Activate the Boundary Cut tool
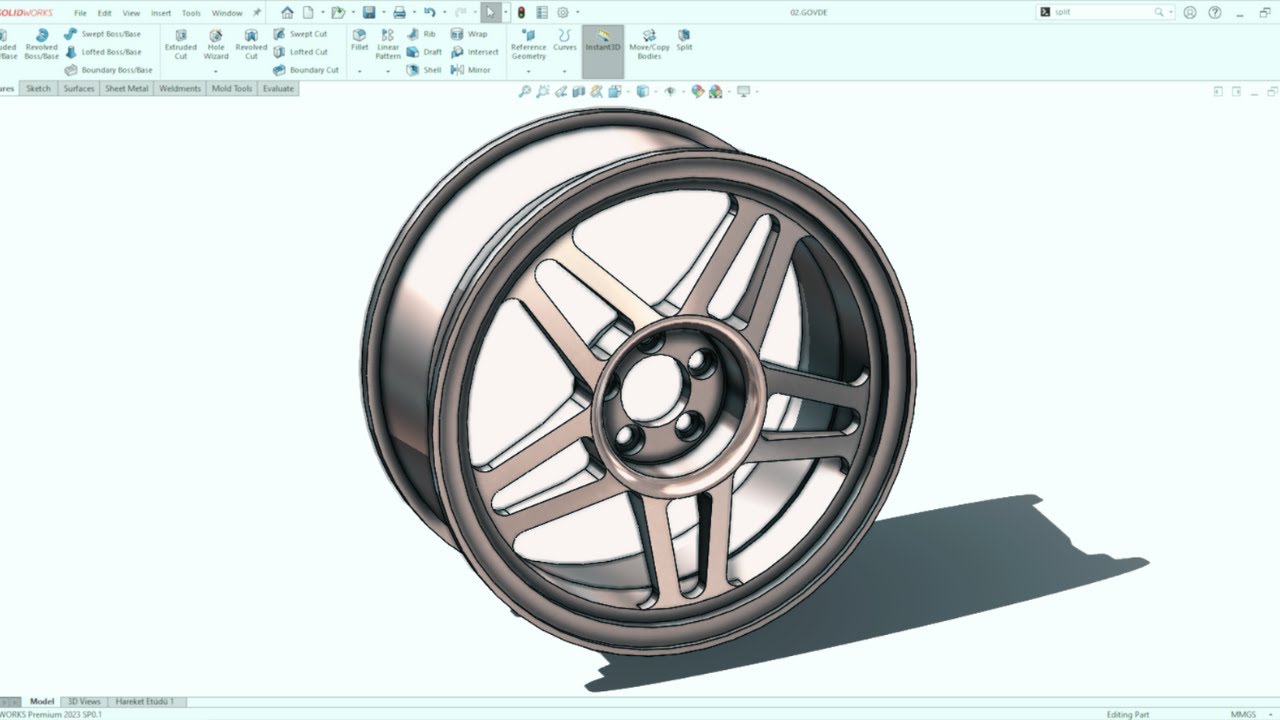 (x=306, y=70)
